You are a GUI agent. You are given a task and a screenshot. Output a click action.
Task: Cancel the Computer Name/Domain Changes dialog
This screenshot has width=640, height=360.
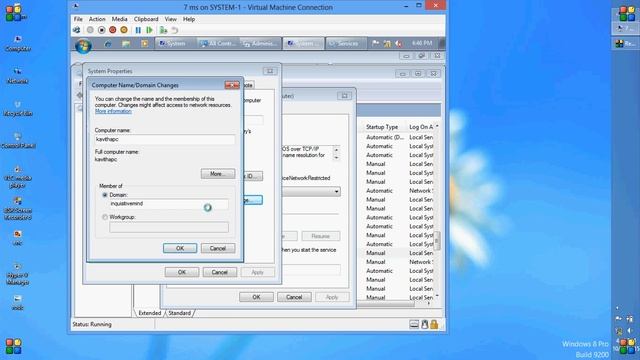pos(218,248)
